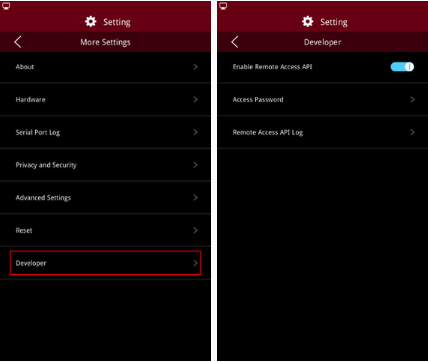Go back from Developer screen
This screenshot has width=428, height=362.
(235, 42)
